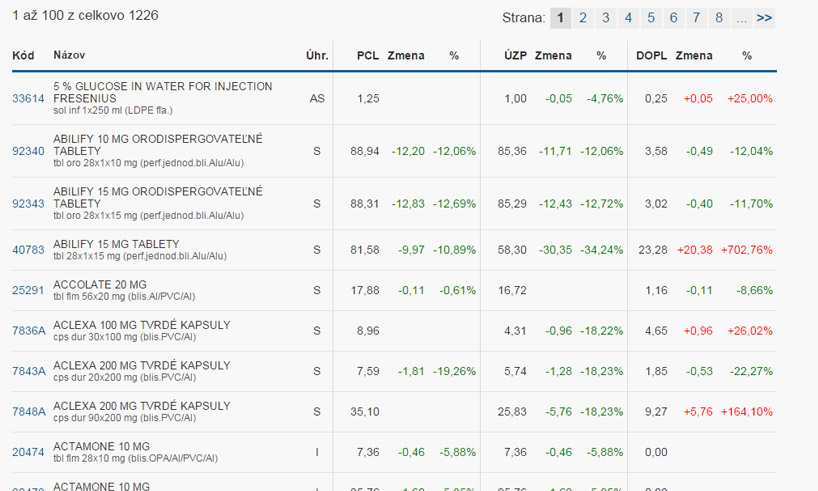Viewport: 818px width, 491px height.
Task: Open drug code 20474 link
Action: 28,452
